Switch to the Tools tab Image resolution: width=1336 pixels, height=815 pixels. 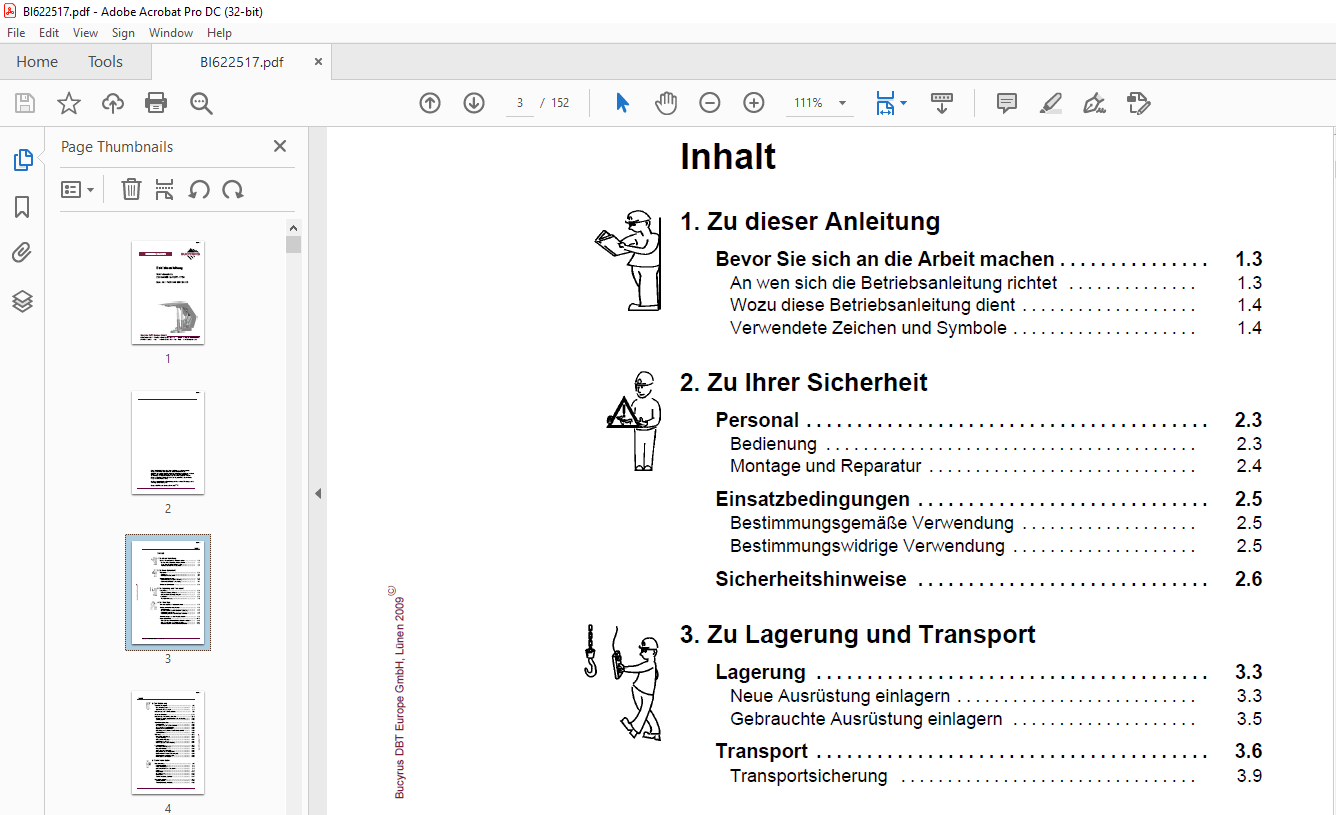105,62
